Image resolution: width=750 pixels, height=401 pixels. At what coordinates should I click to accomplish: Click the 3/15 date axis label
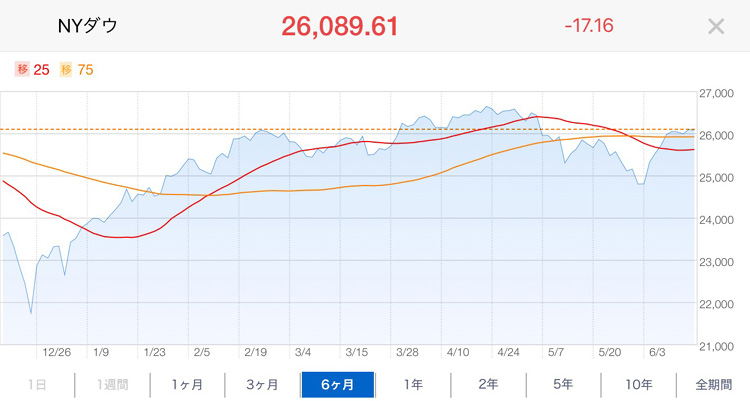coord(357,353)
